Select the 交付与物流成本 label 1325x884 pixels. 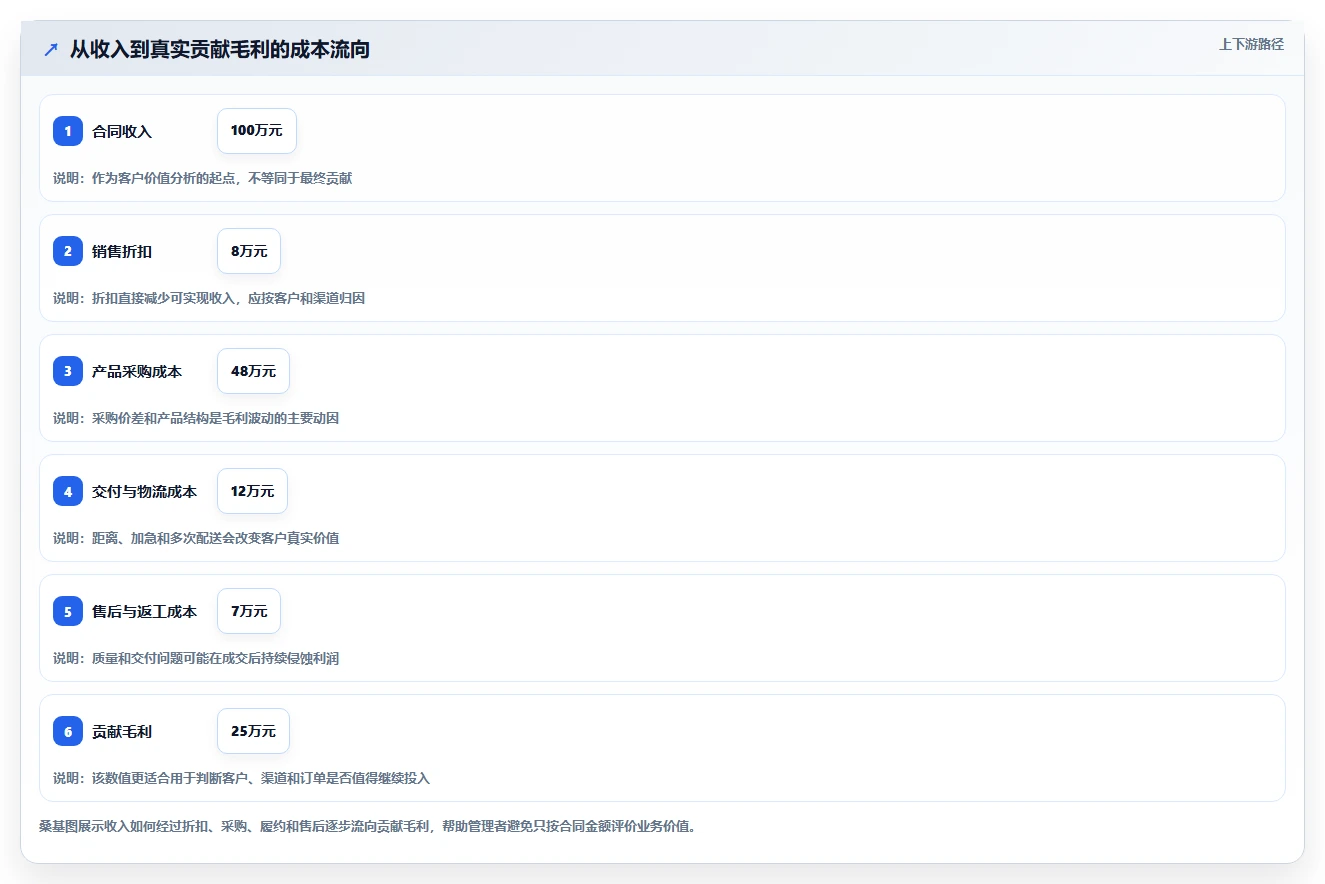coord(144,491)
